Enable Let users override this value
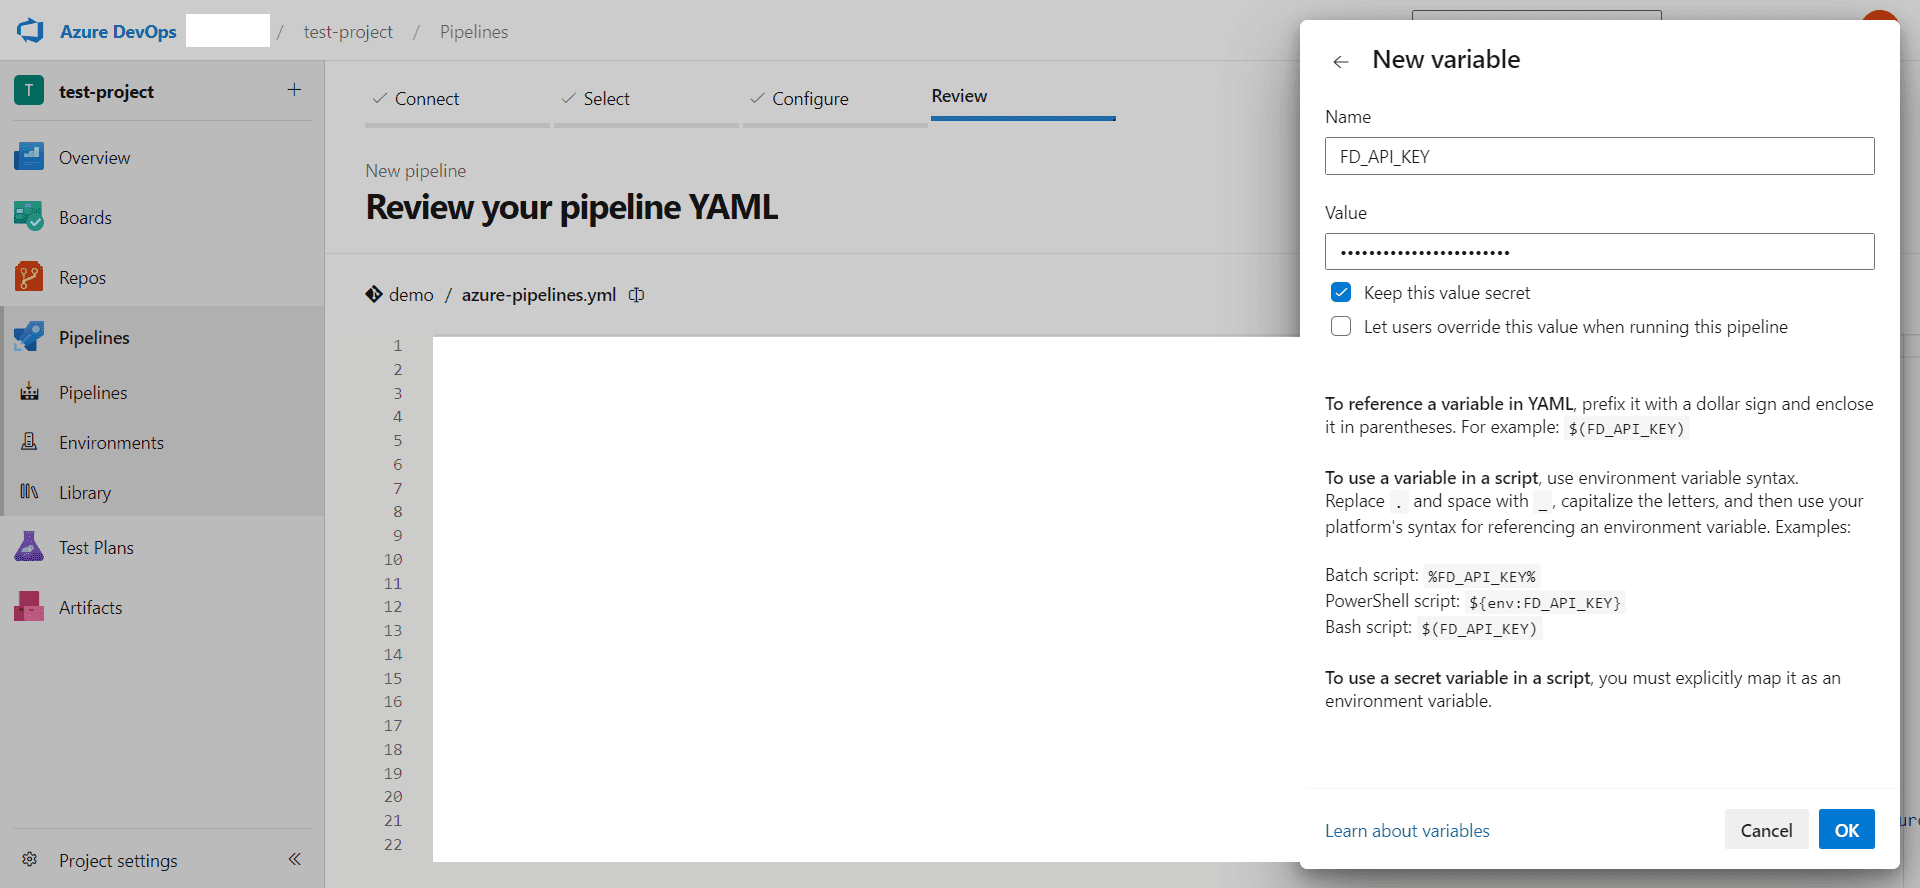This screenshot has width=1920, height=888. (x=1341, y=326)
